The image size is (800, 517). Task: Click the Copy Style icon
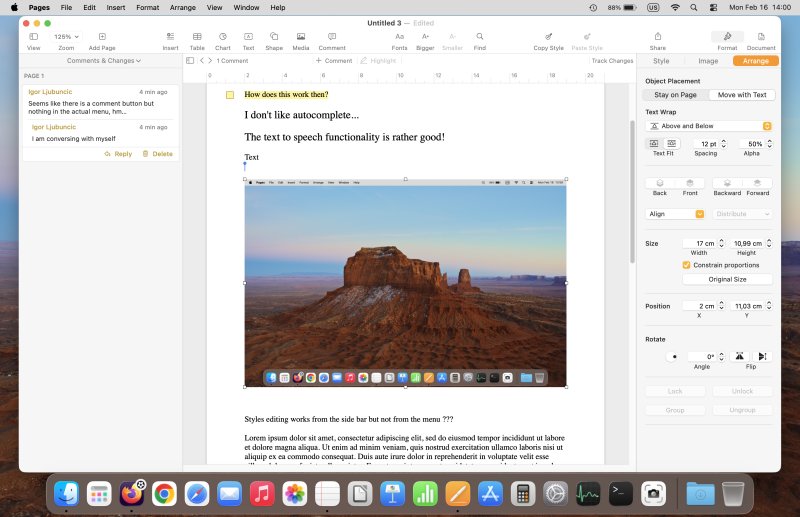coord(548,37)
